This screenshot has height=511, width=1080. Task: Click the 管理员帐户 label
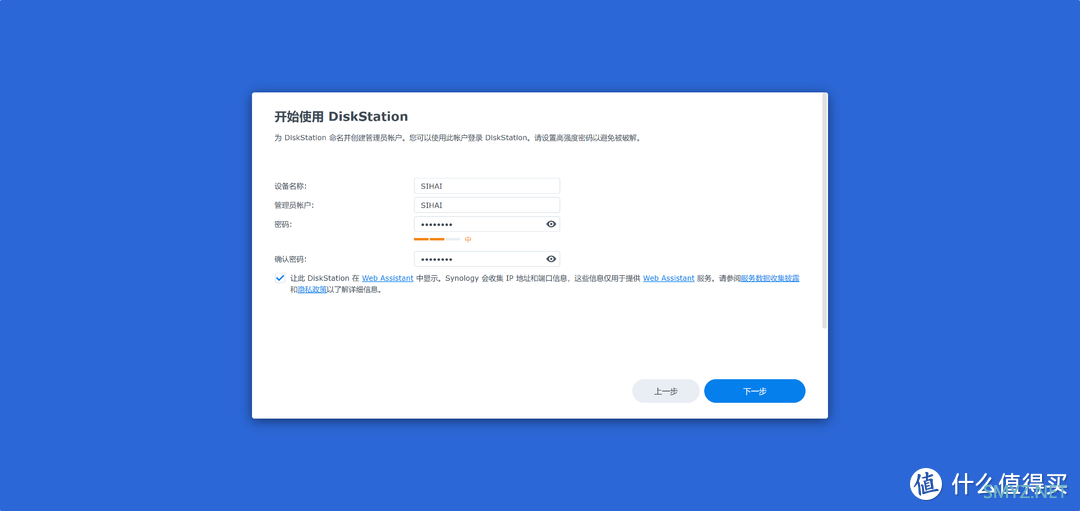pyautogui.click(x=293, y=205)
